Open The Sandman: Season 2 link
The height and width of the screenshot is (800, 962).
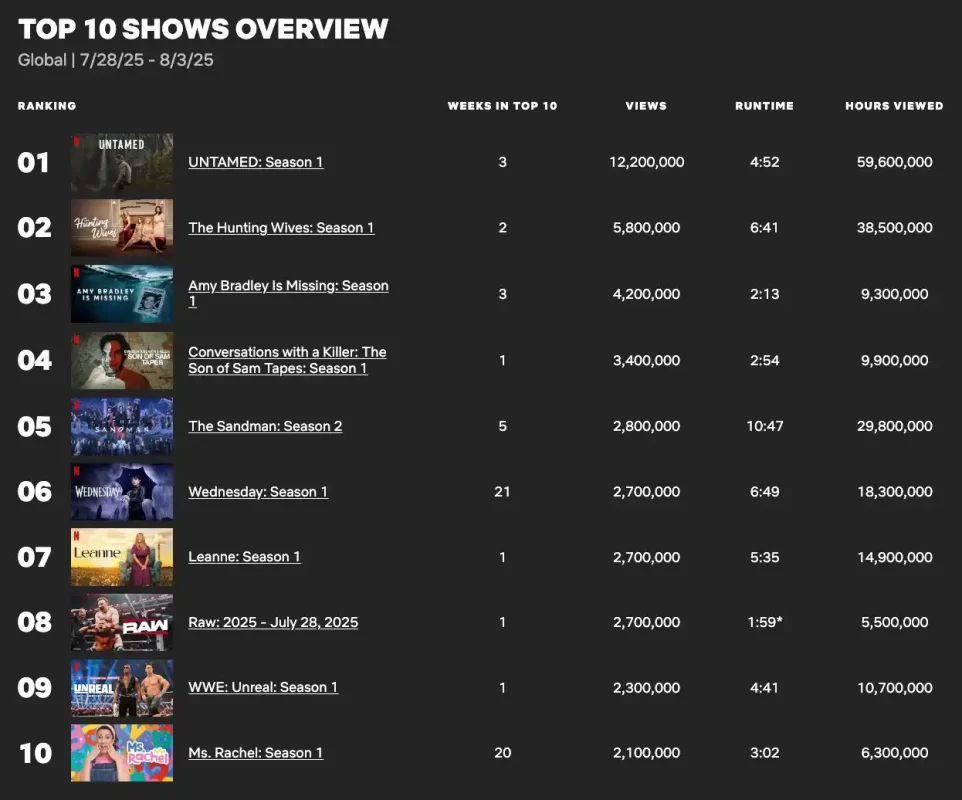click(265, 426)
